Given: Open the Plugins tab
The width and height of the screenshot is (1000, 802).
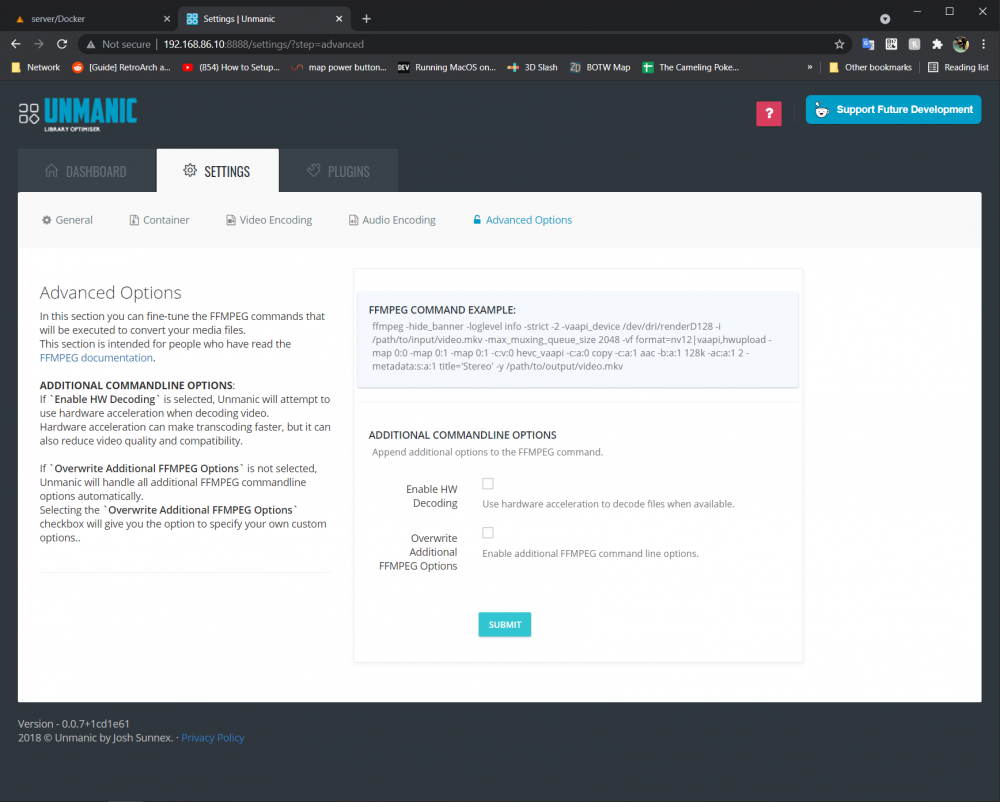Looking at the screenshot, I should pos(339,171).
